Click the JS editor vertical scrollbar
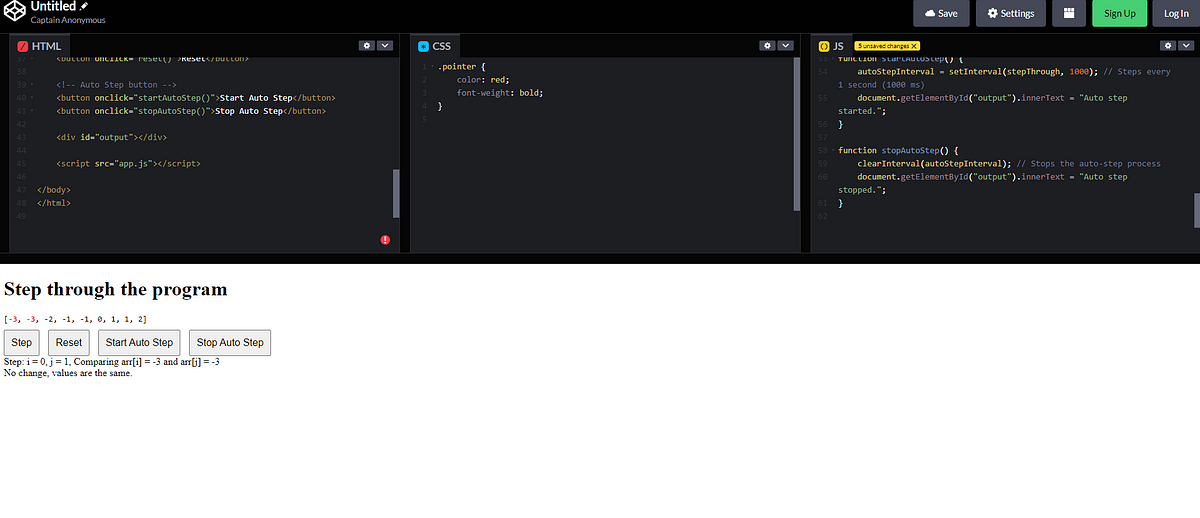This screenshot has height=518, width=1200. point(1196,211)
